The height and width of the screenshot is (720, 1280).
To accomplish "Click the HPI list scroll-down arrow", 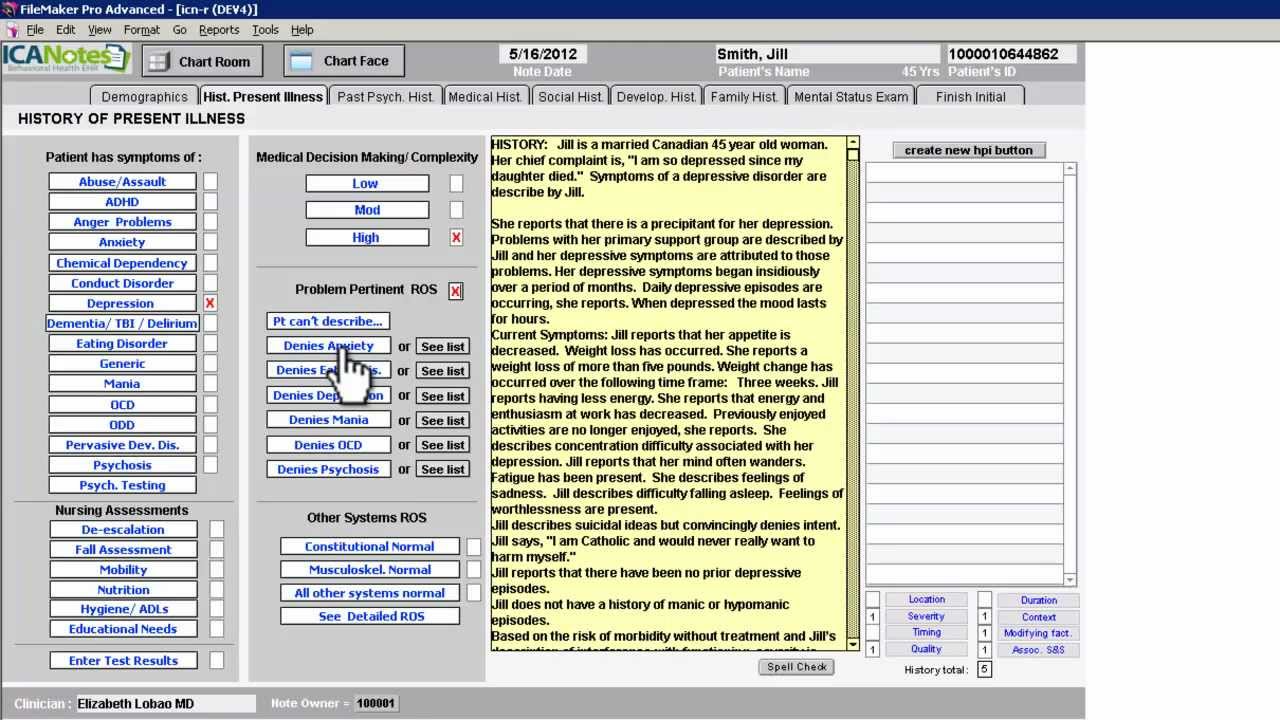I will click(x=1070, y=579).
